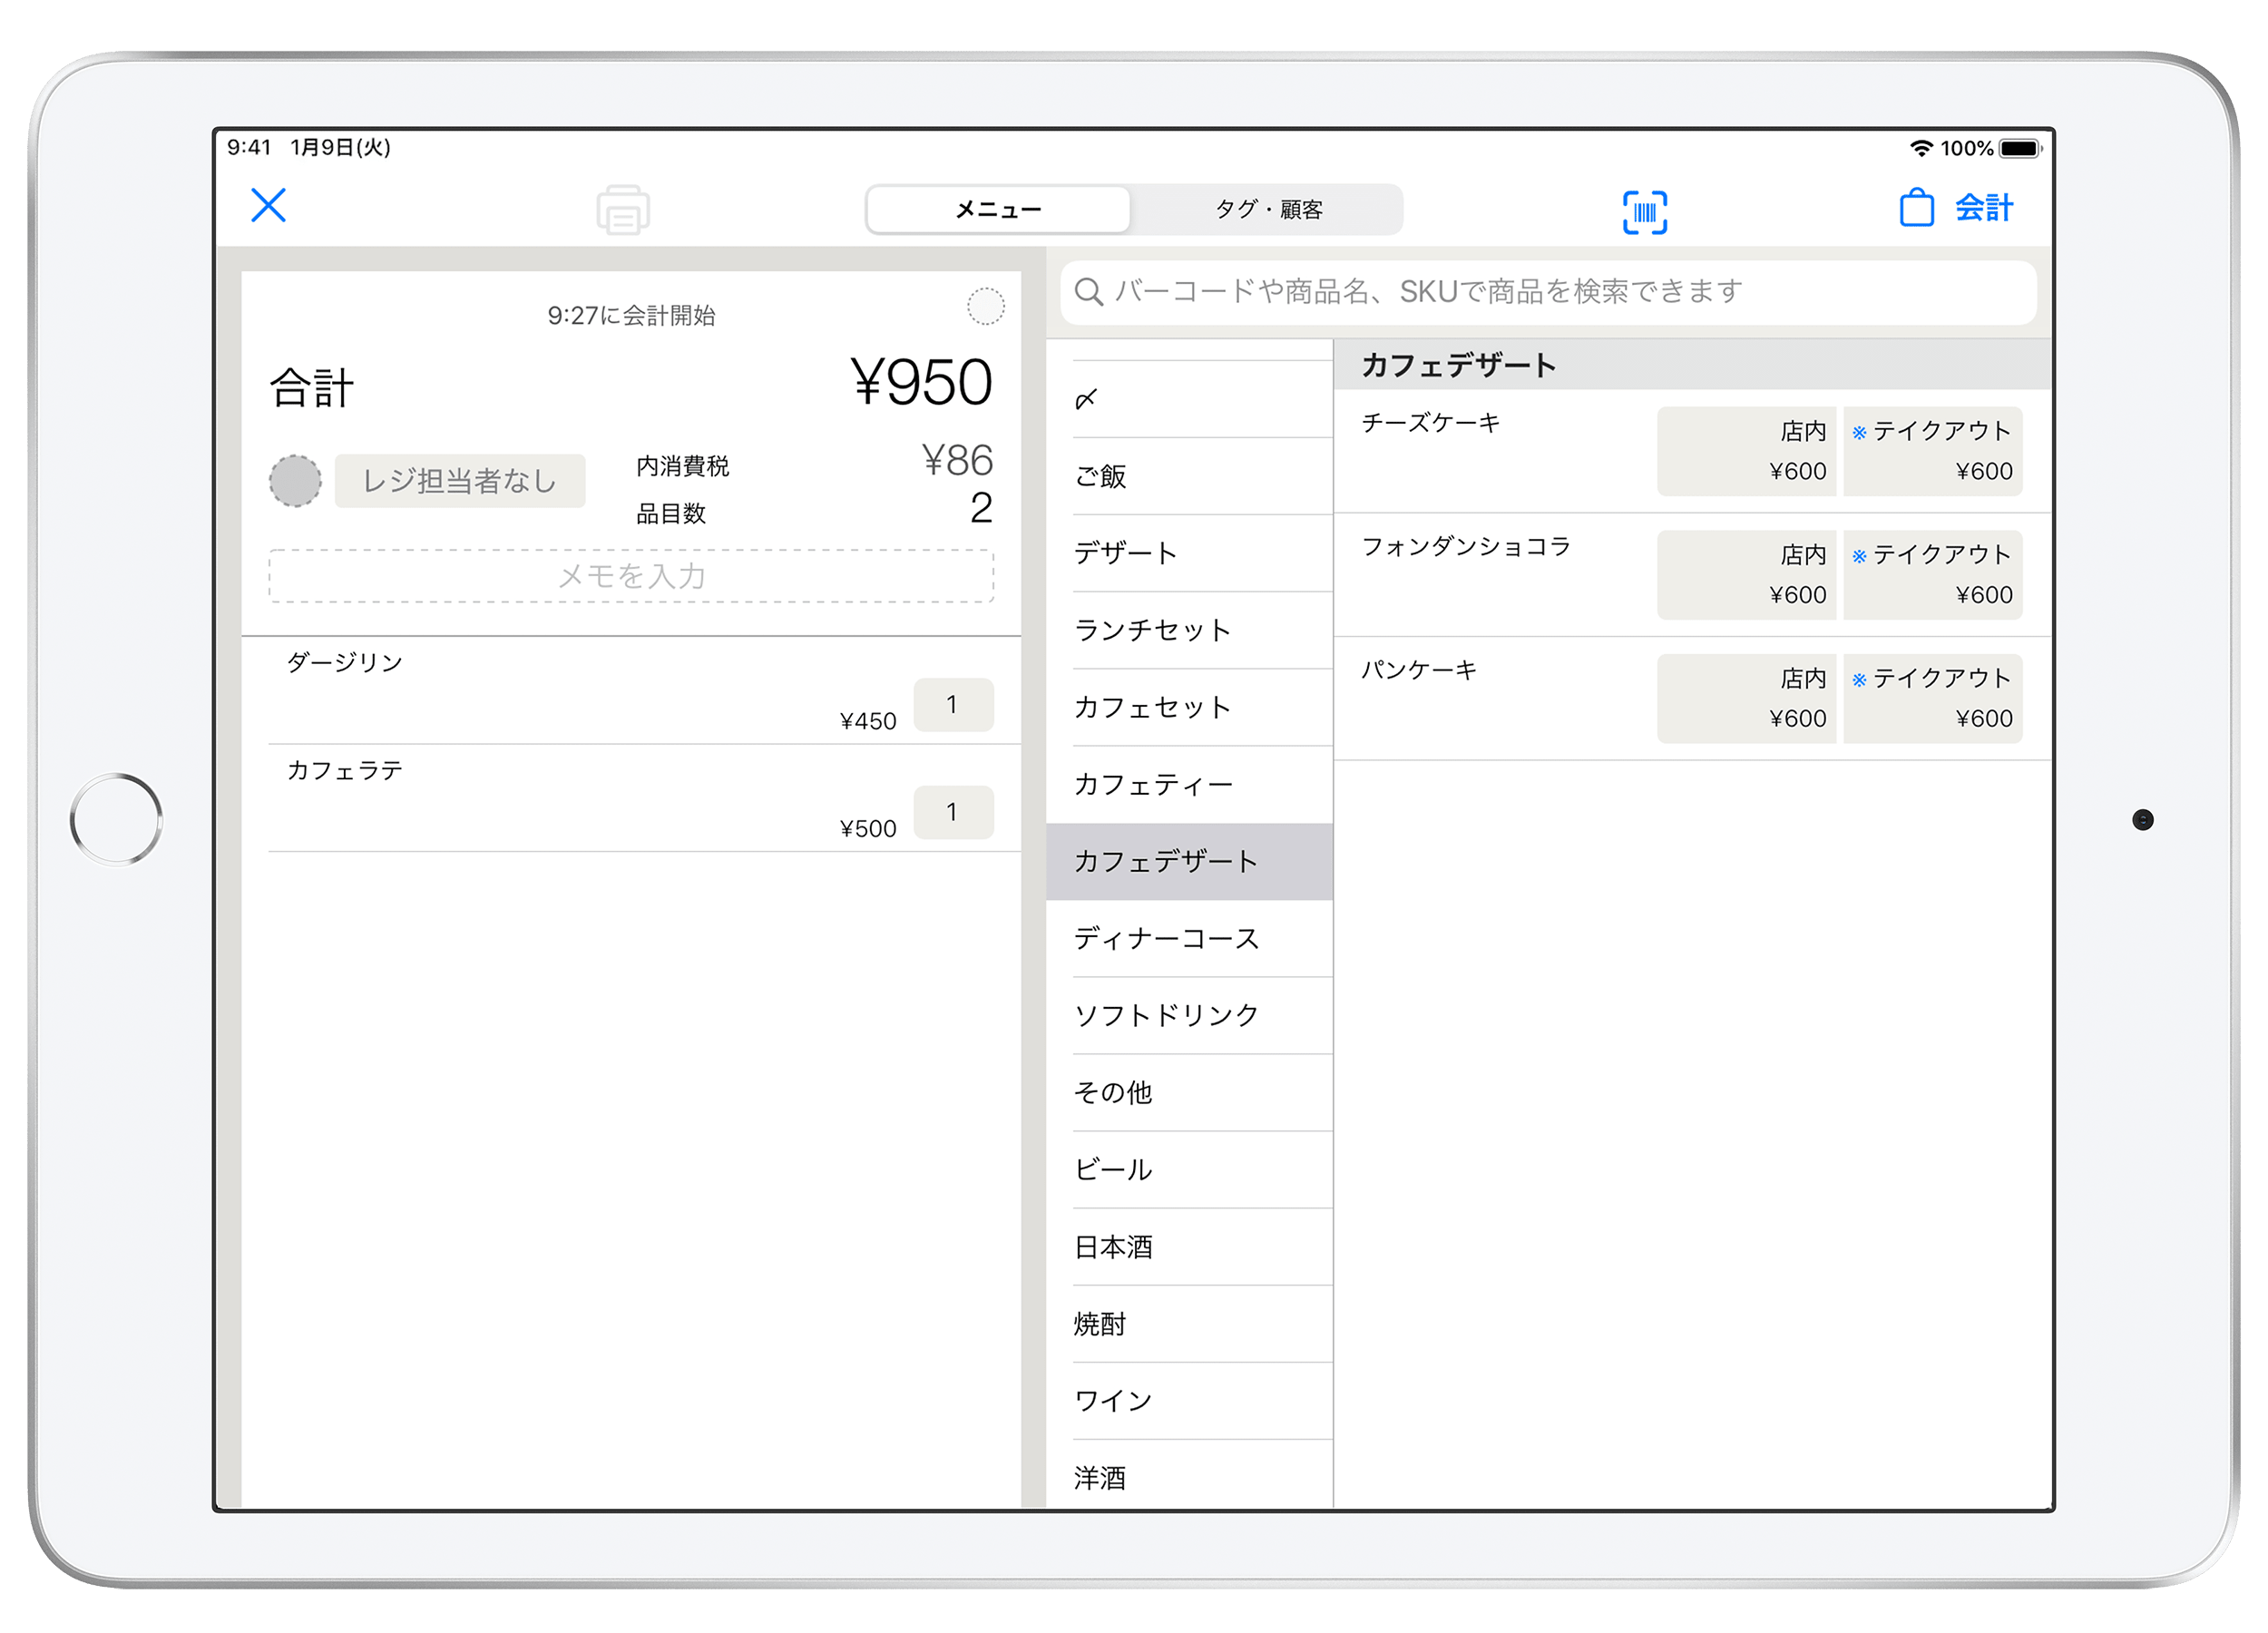Add チーズケーキ as 店内 for ¥600
2268x1633 pixels.
coord(1746,451)
